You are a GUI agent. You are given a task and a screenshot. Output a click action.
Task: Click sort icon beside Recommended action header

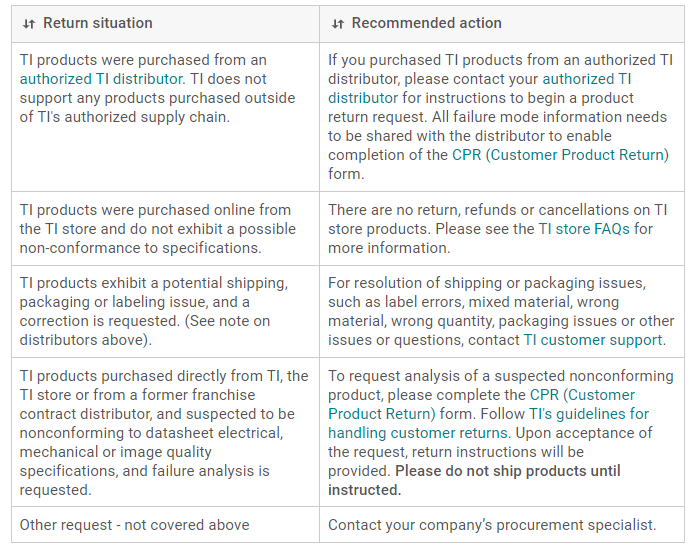click(337, 23)
